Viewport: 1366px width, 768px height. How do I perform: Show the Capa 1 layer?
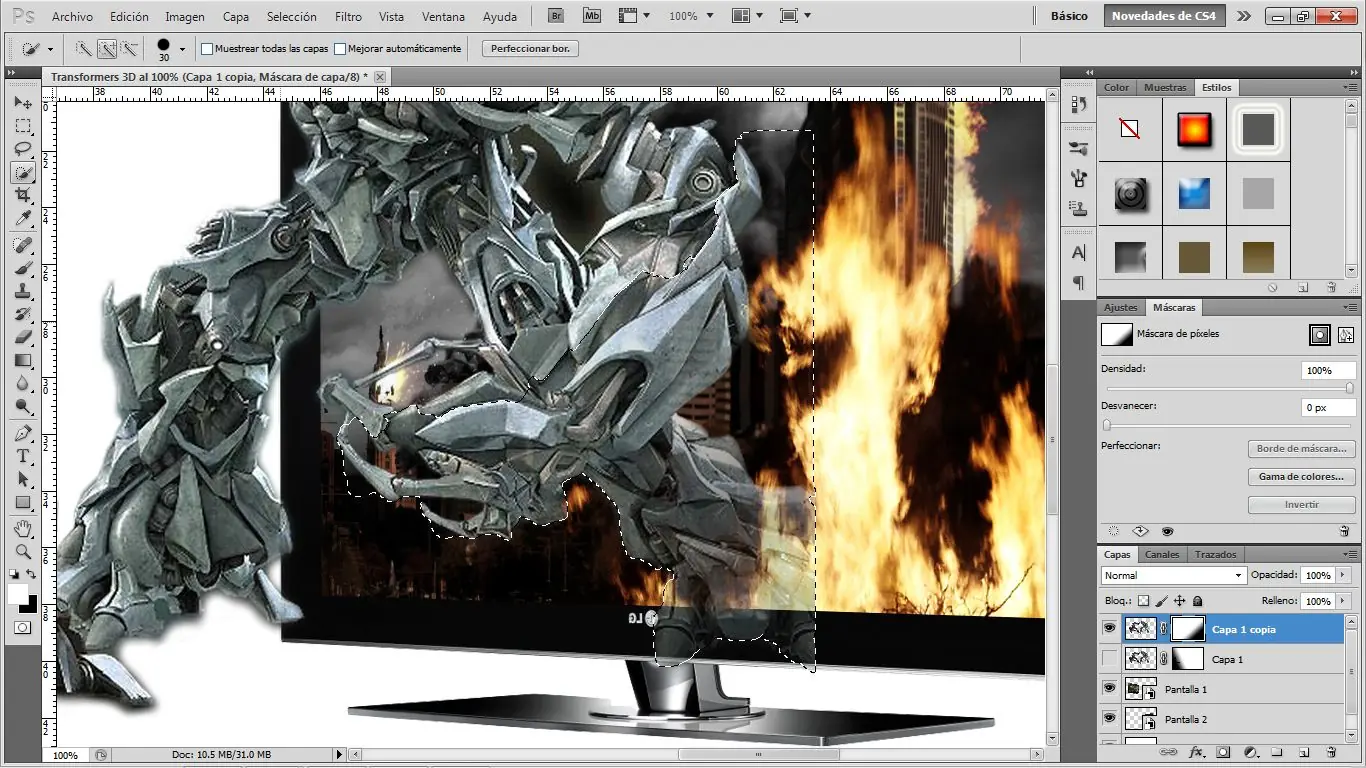[1108, 658]
